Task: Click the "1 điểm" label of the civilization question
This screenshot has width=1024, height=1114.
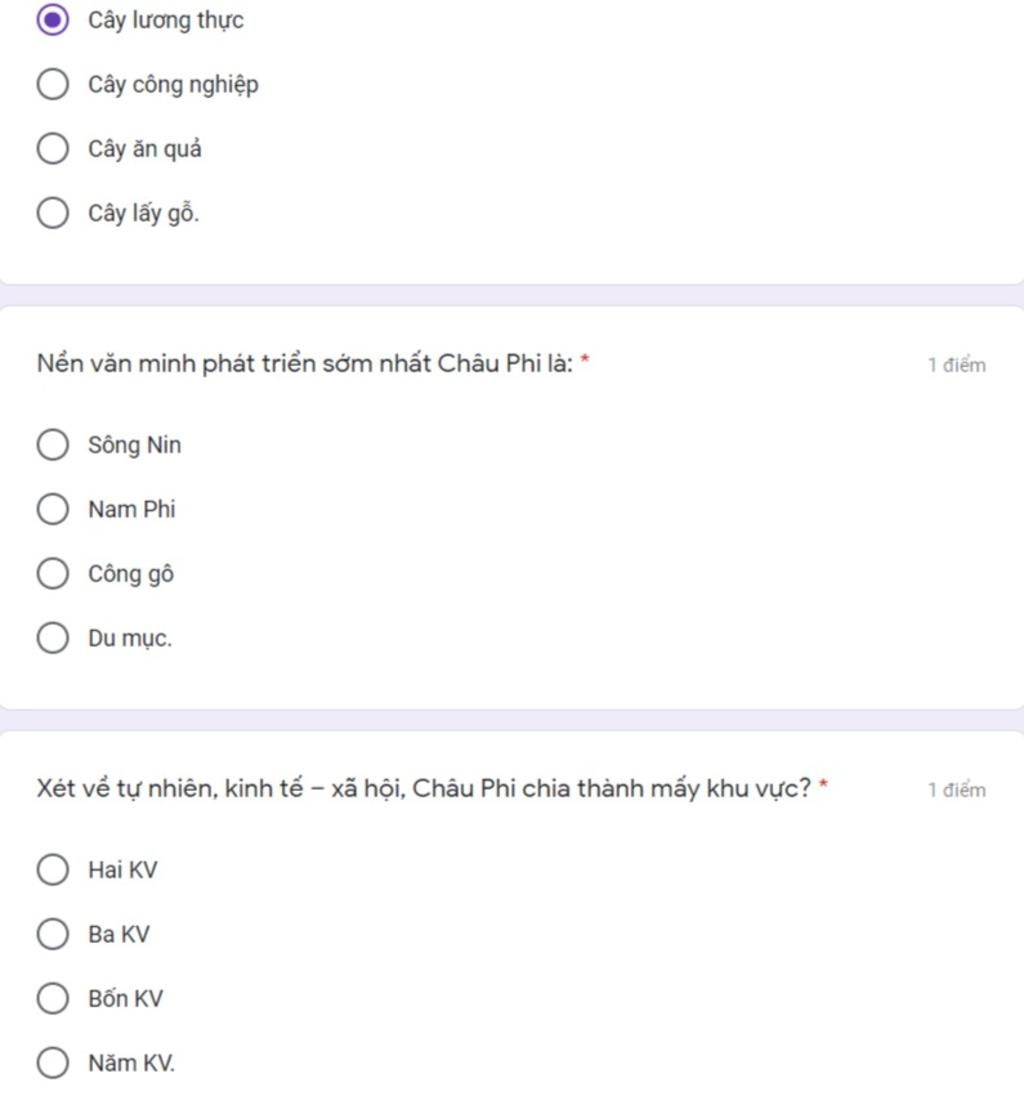Action: (956, 365)
